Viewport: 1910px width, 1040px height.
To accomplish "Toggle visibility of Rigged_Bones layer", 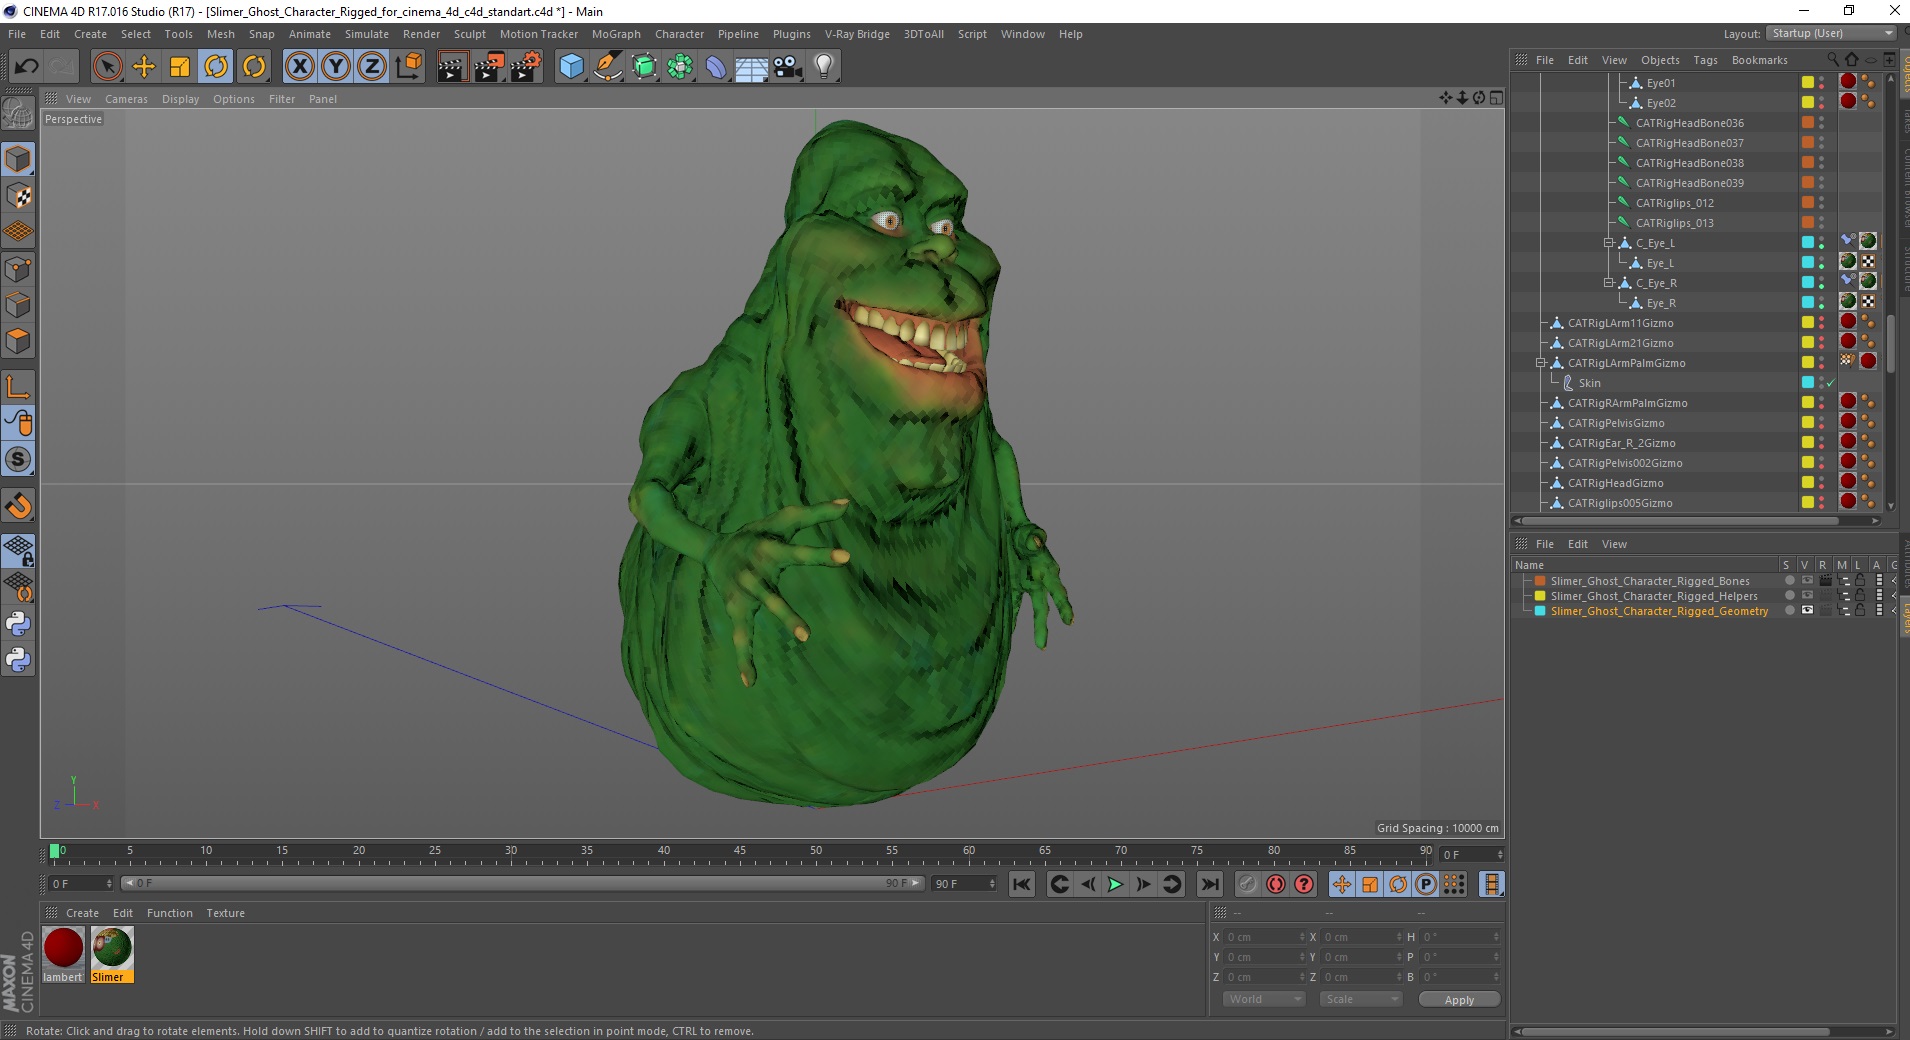I will [1807, 581].
